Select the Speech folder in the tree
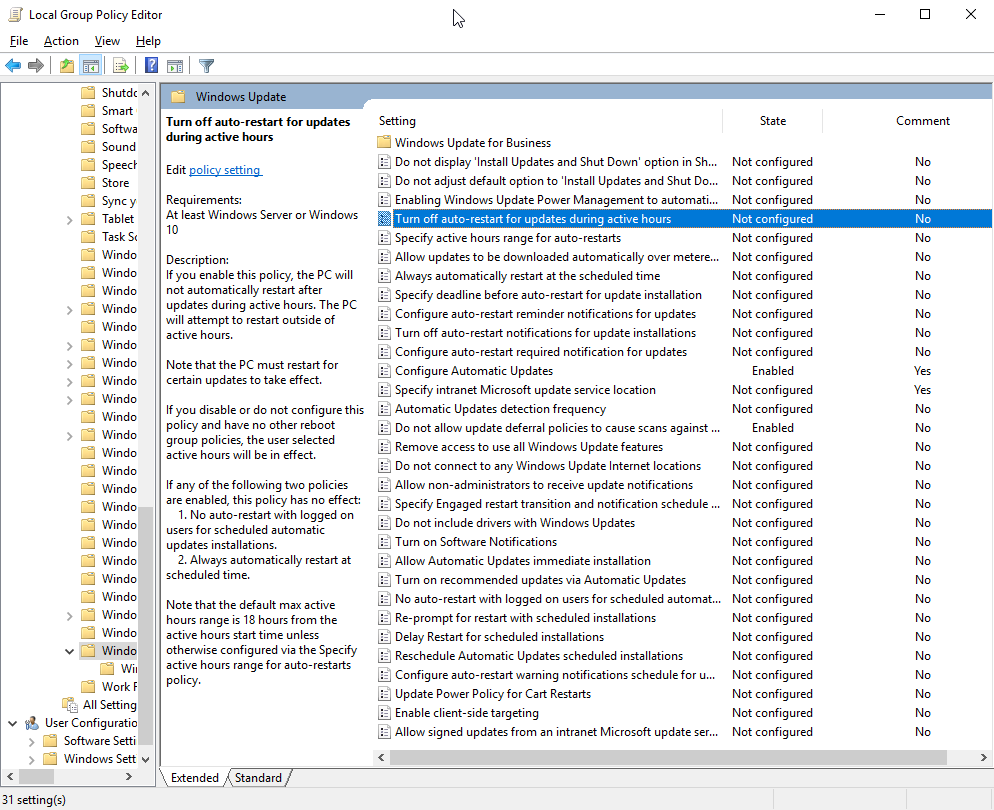Screen dimensions: 994x810 coord(119,165)
